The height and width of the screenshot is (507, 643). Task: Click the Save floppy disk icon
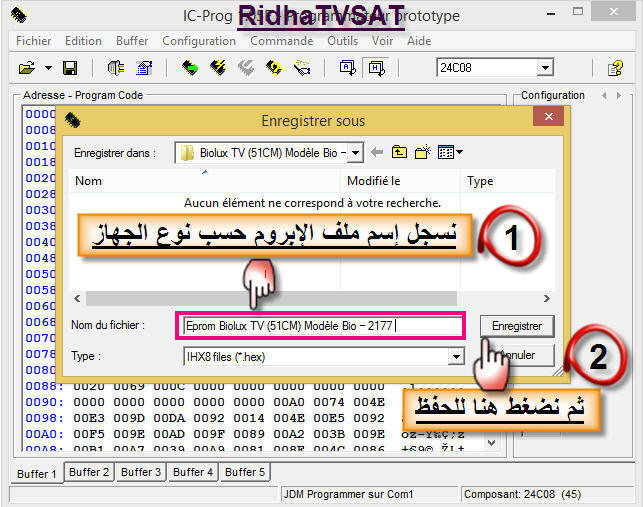[70, 68]
